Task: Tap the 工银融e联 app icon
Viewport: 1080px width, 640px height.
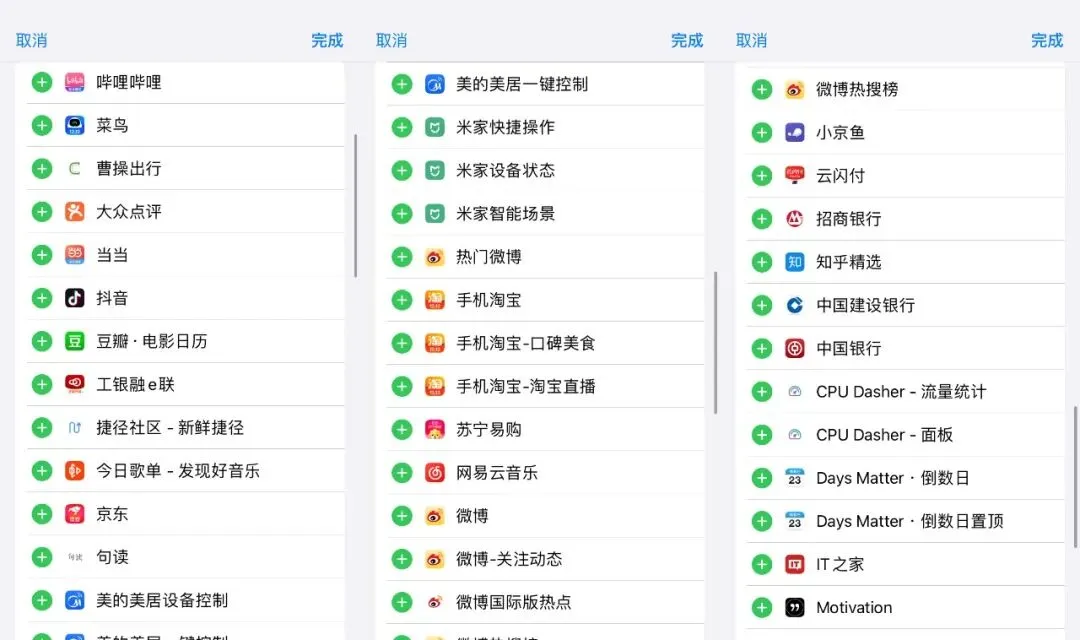Action: coord(74,384)
